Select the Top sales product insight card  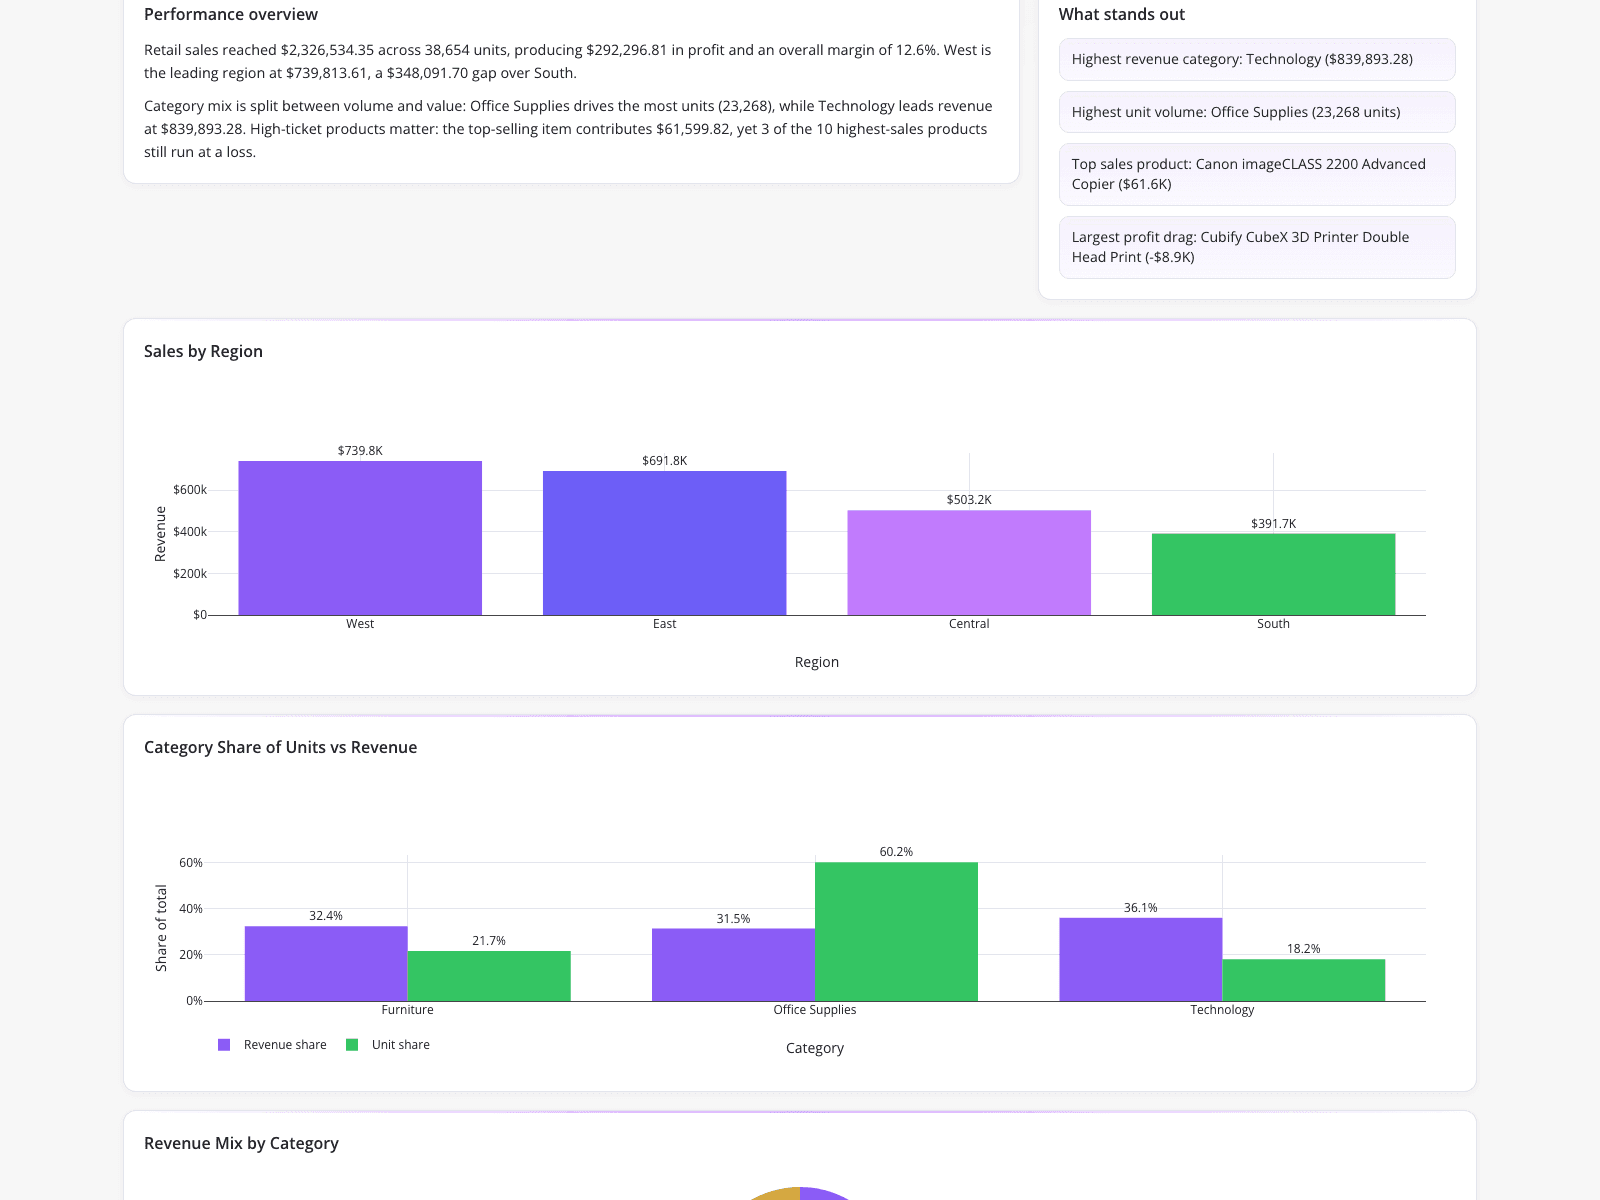[1257, 174]
